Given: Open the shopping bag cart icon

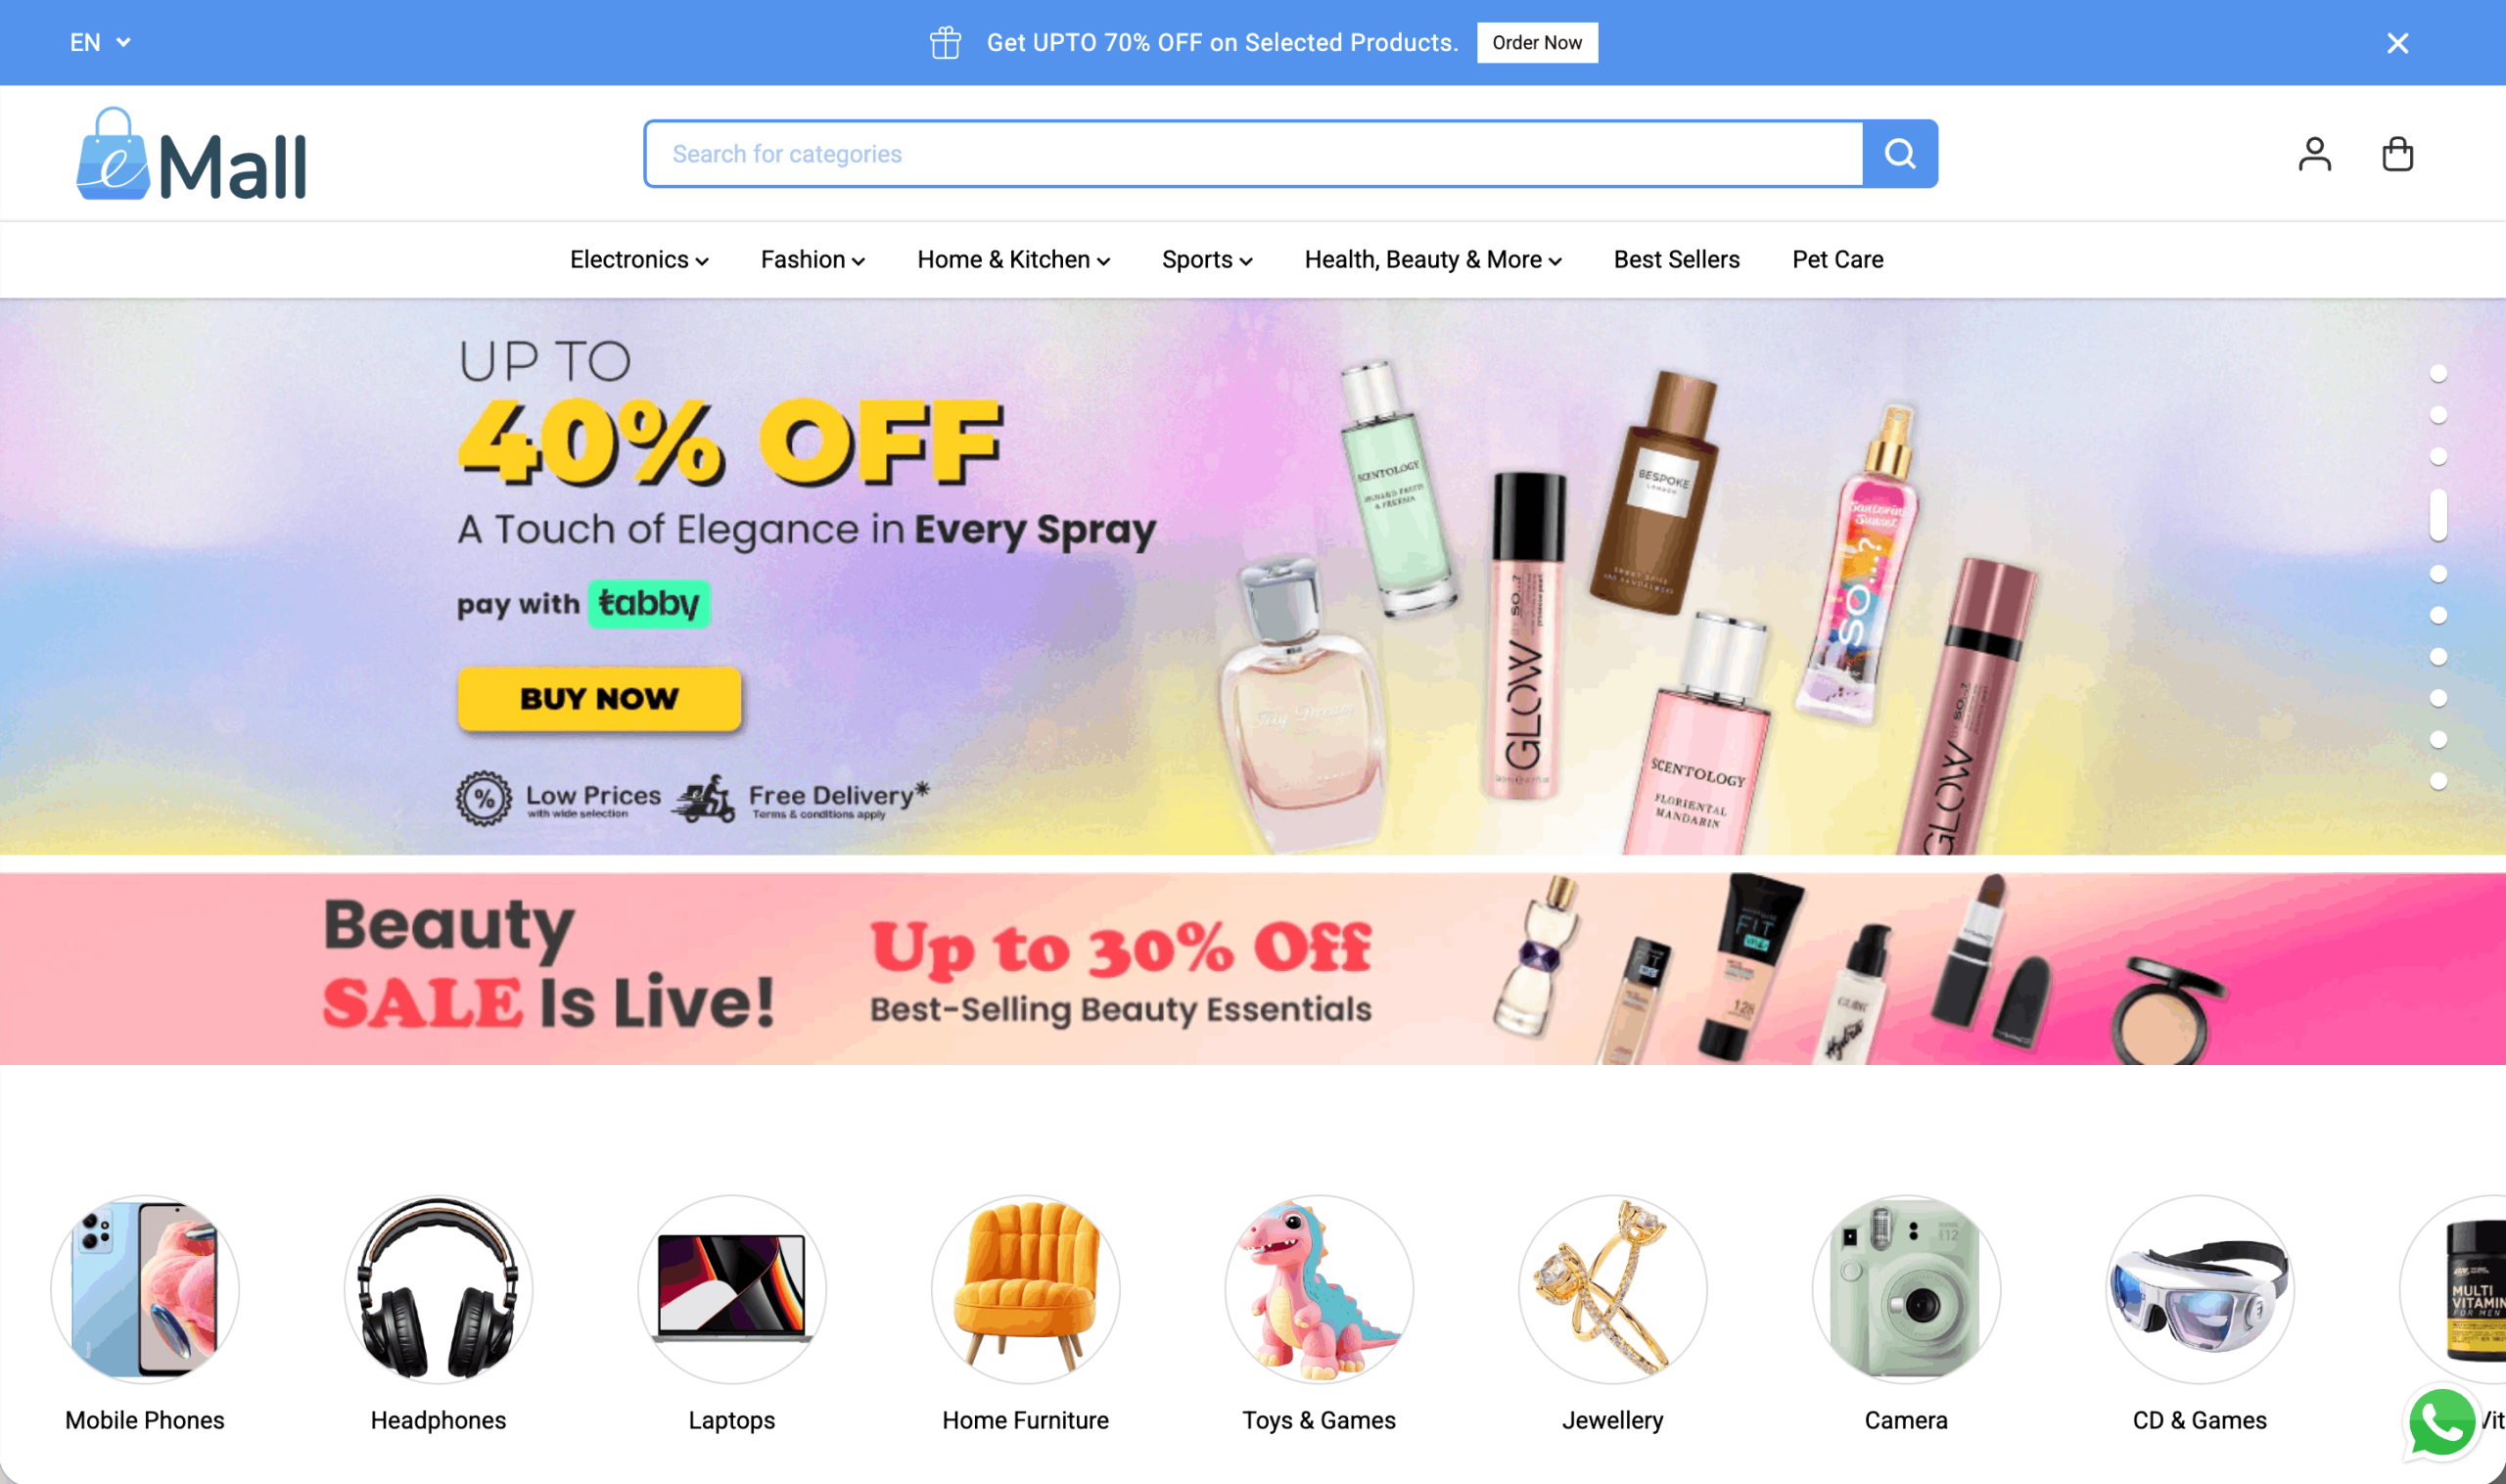Looking at the screenshot, I should (x=2397, y=154).
